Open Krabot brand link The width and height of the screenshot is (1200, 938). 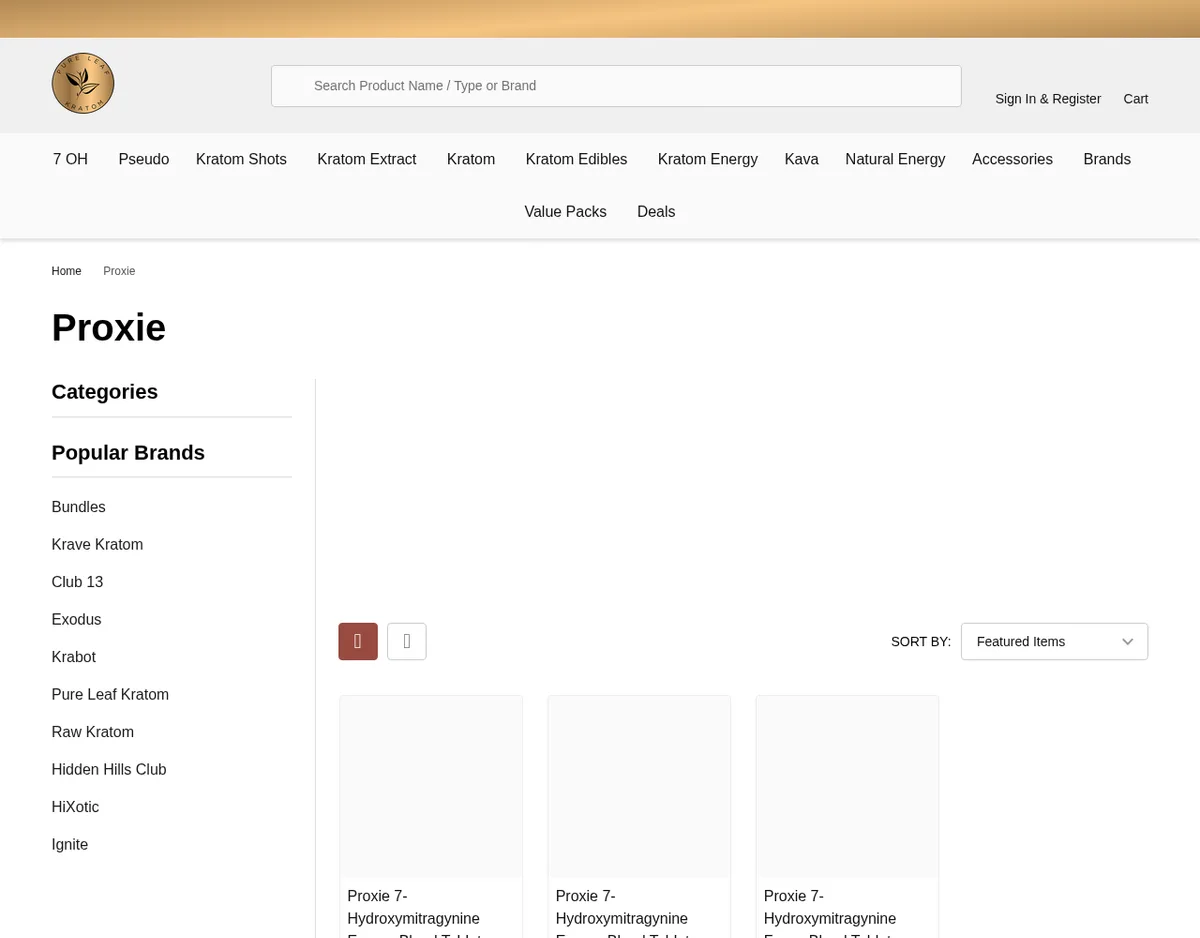pos(74,657)
